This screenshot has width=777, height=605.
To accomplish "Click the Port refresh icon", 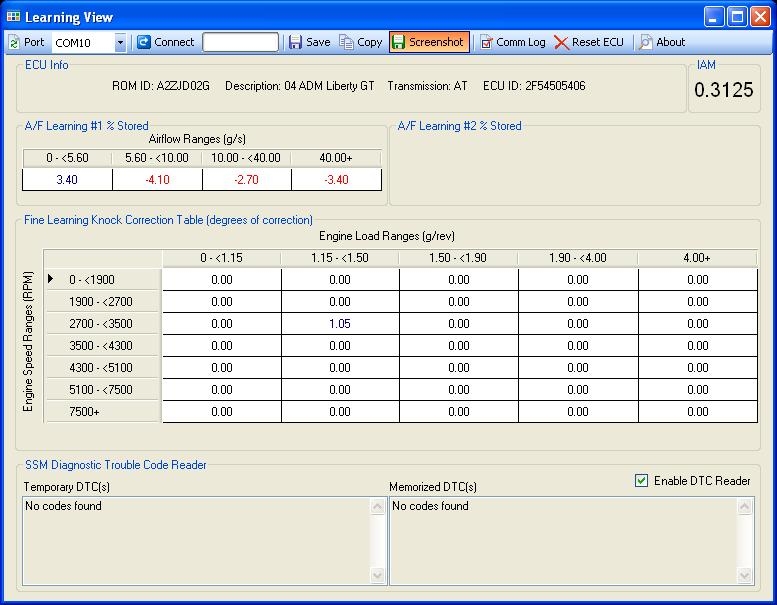I will coord(14,43).
